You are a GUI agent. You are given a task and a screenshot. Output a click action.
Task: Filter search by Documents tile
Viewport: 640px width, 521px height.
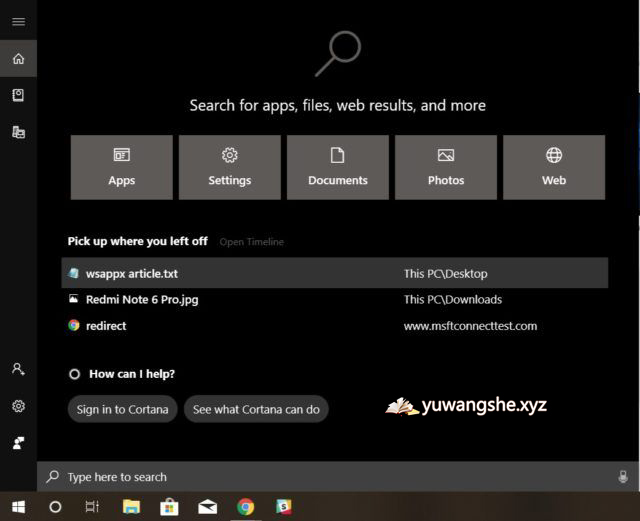338,167
